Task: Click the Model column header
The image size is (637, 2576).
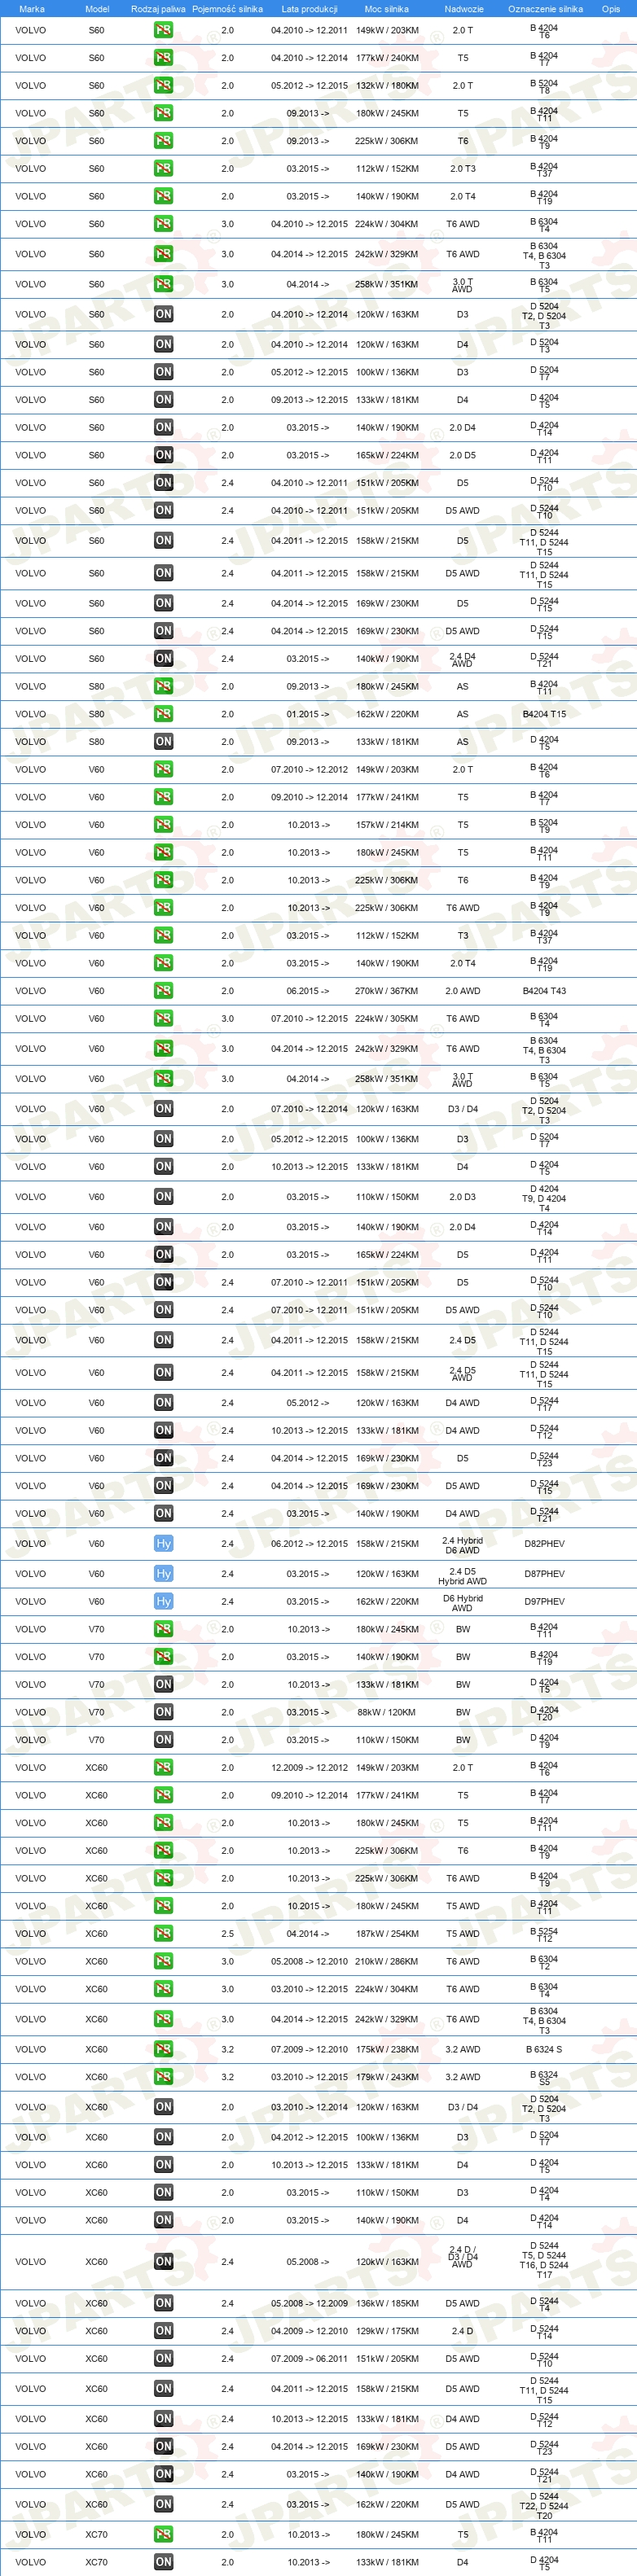Action: pos(97,9)
